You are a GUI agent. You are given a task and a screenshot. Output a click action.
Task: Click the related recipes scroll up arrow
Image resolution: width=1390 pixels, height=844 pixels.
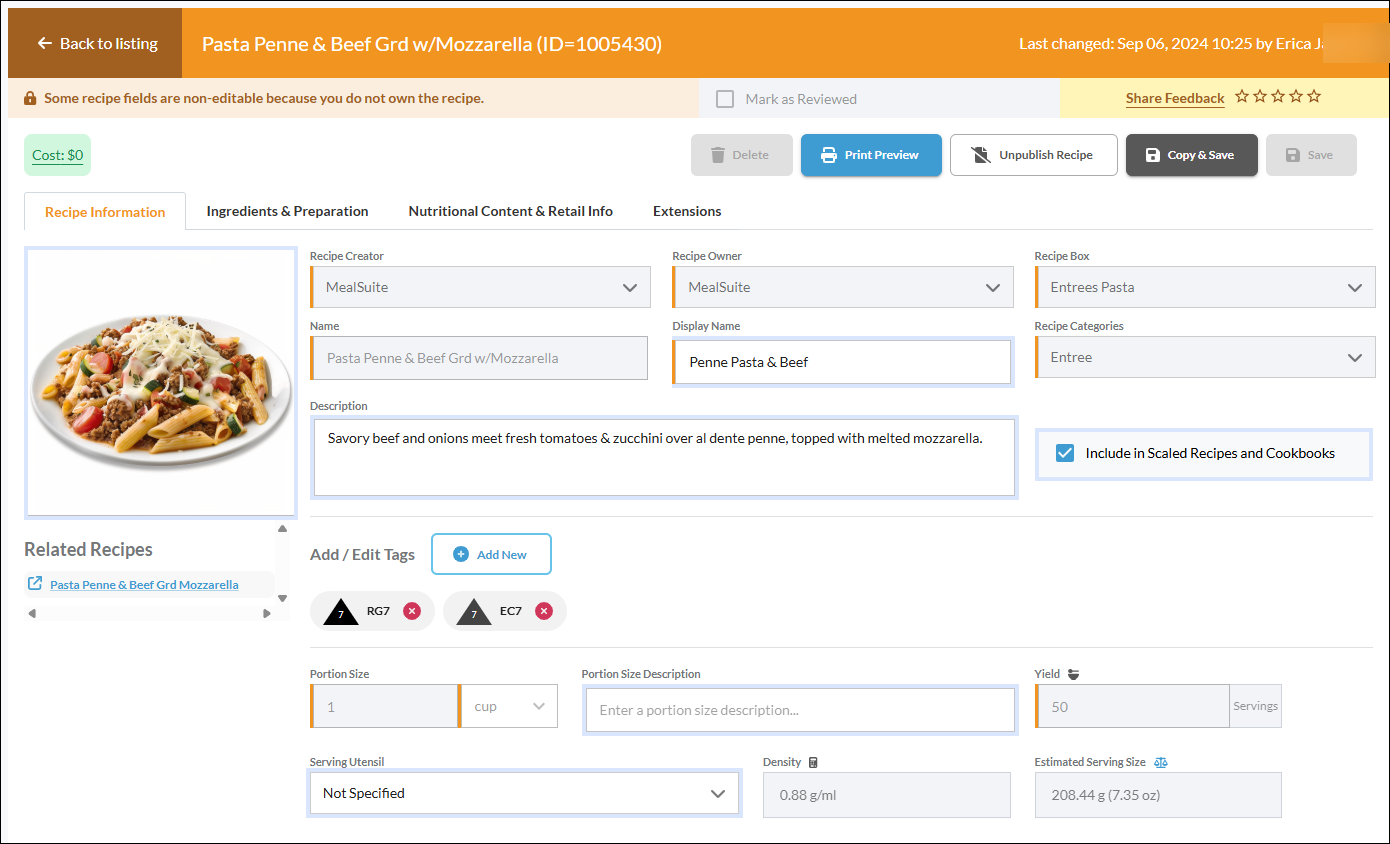click(282, 528)
